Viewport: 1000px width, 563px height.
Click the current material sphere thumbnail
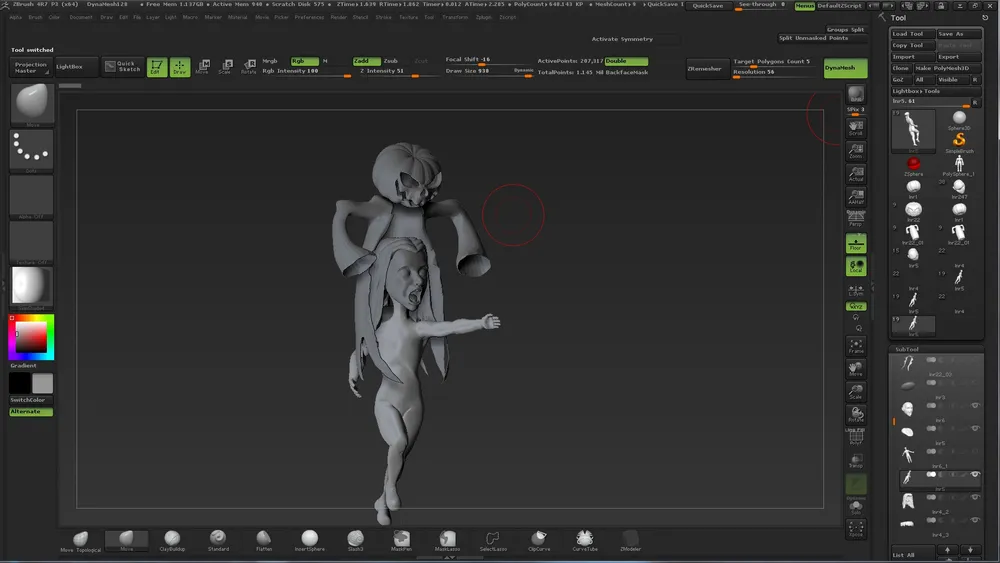pos(30,284)
